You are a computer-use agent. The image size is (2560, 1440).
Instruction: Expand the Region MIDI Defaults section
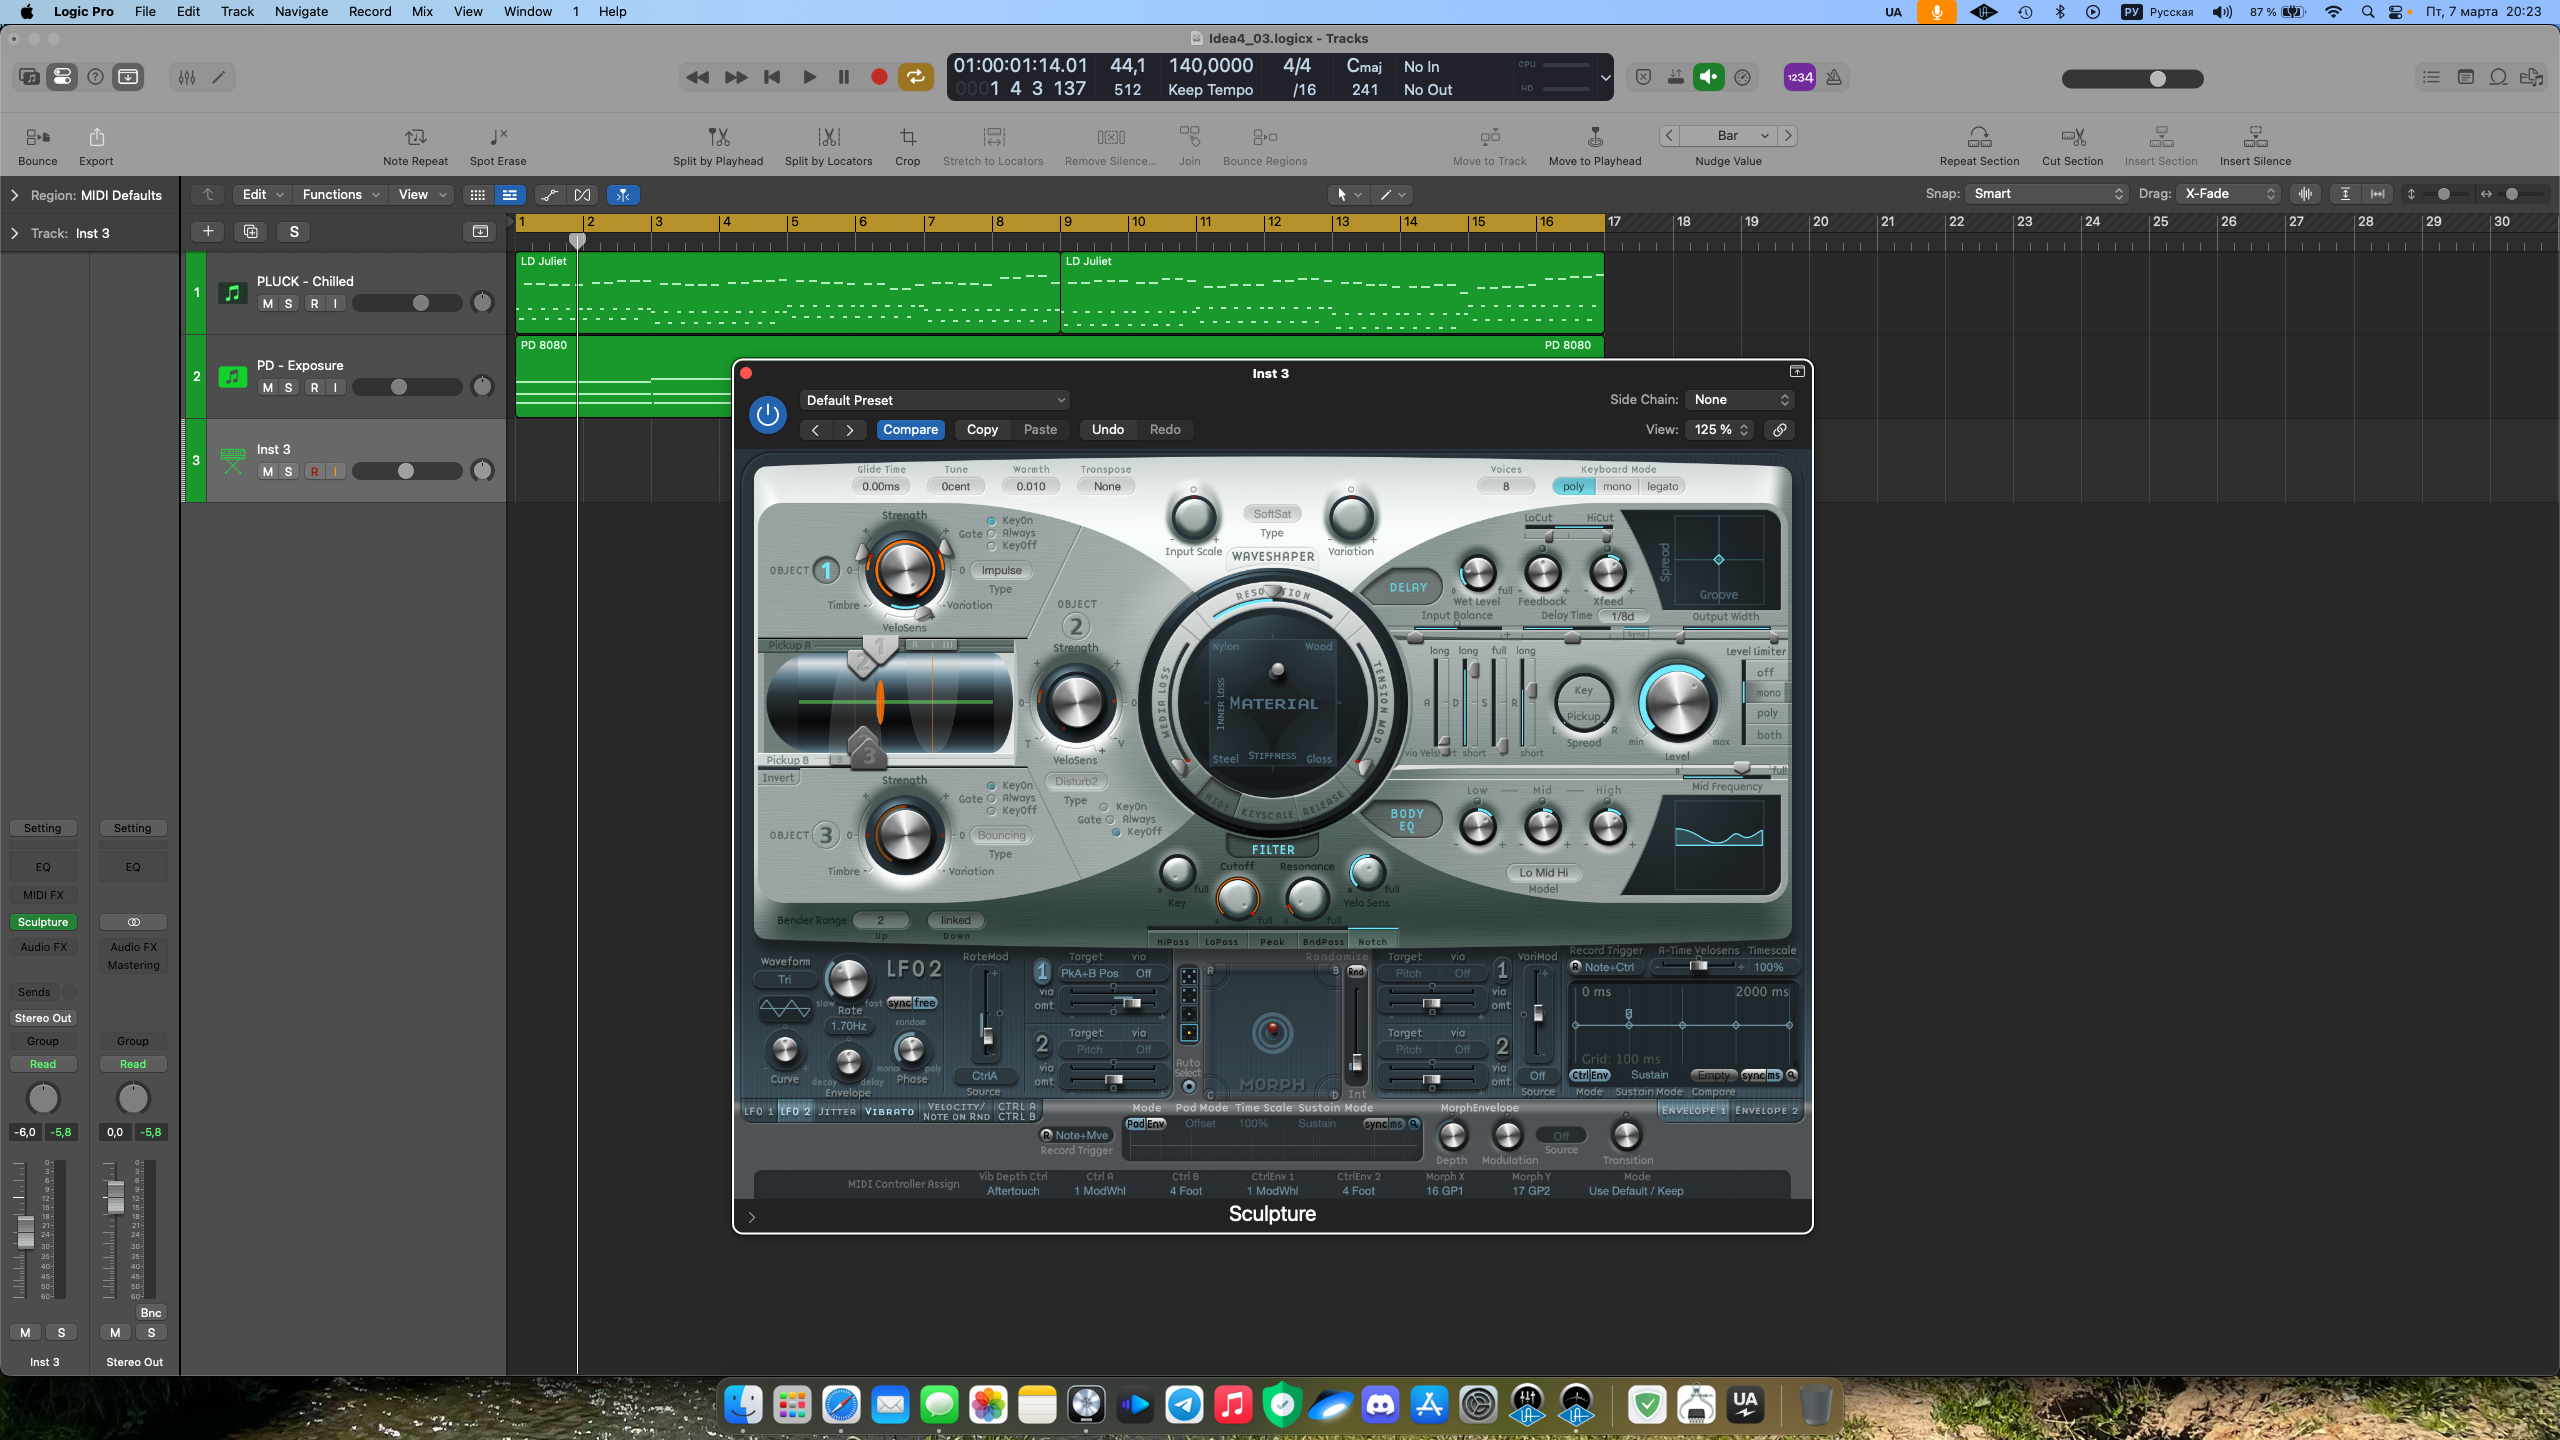15,196
